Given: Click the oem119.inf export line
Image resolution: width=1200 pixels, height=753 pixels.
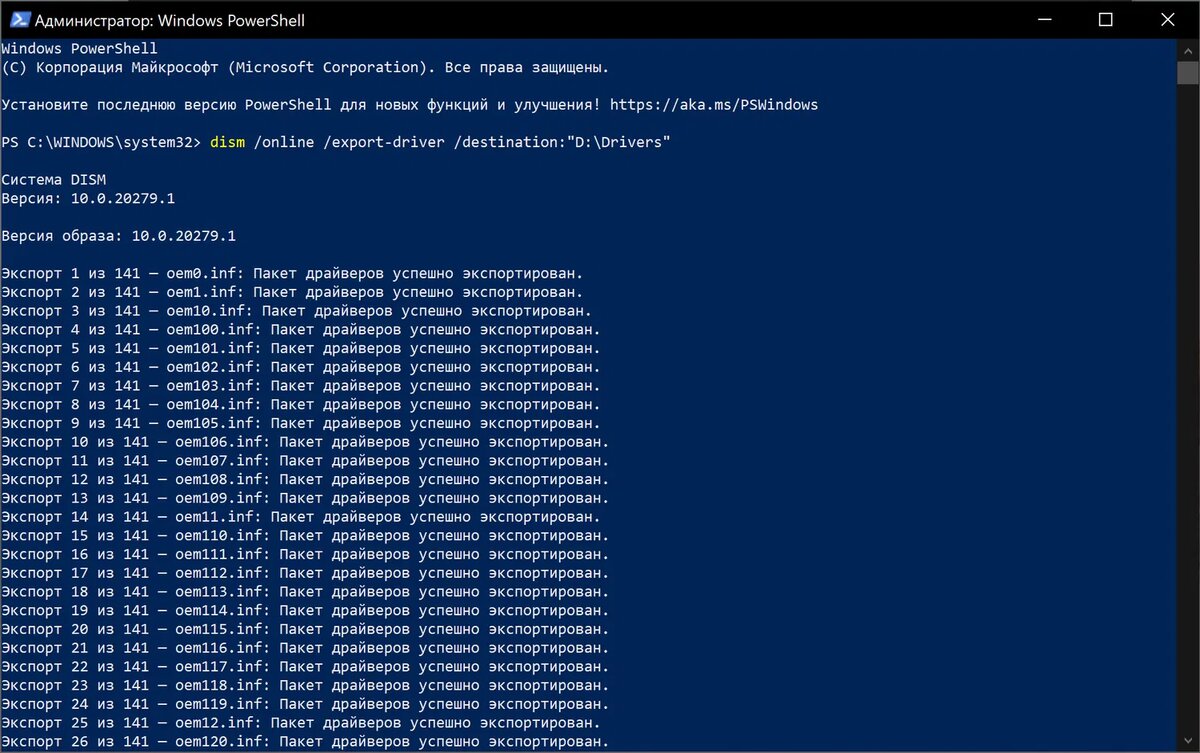Looking at the screenshot, I should [x=305, y=704].
